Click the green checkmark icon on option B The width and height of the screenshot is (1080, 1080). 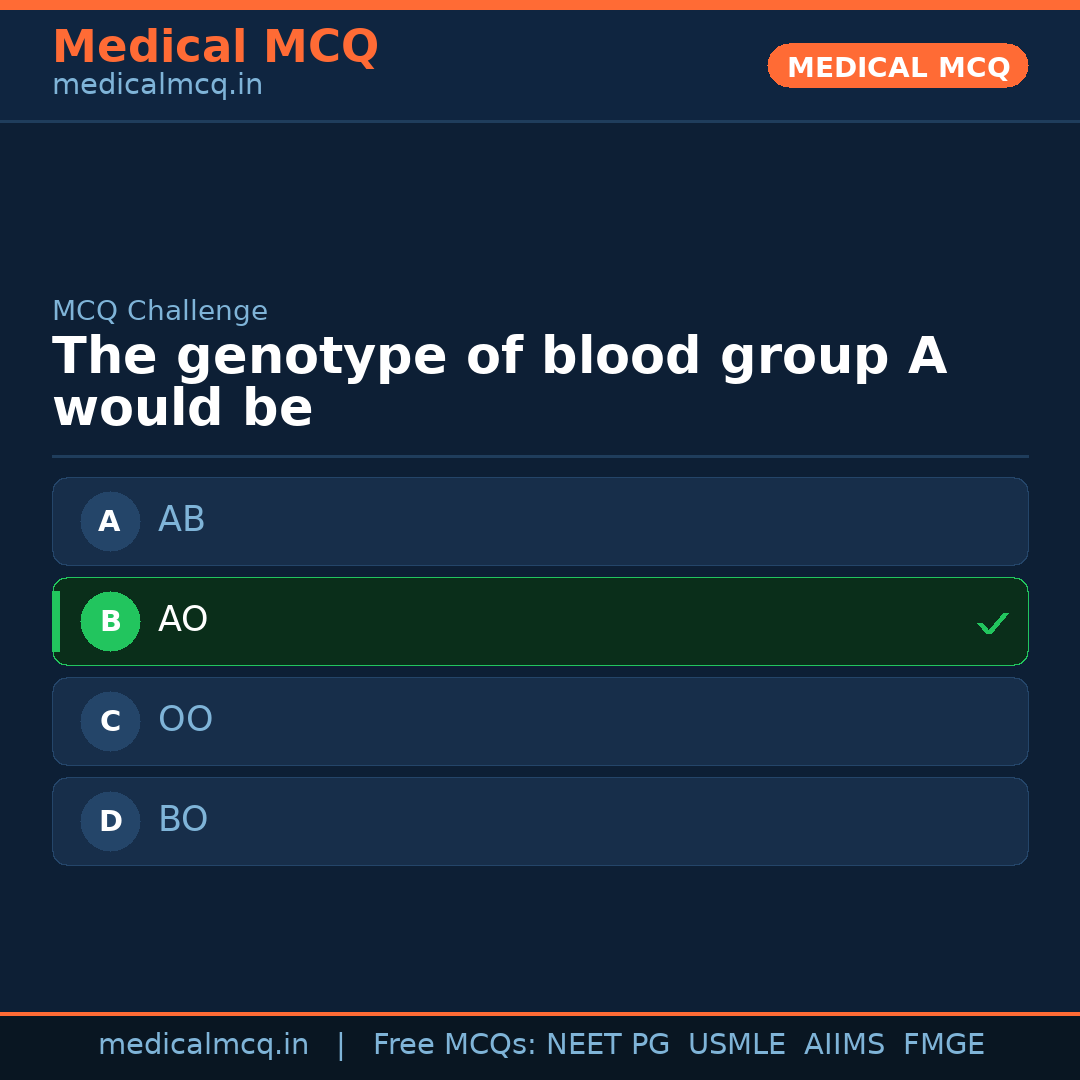[992, 623]
